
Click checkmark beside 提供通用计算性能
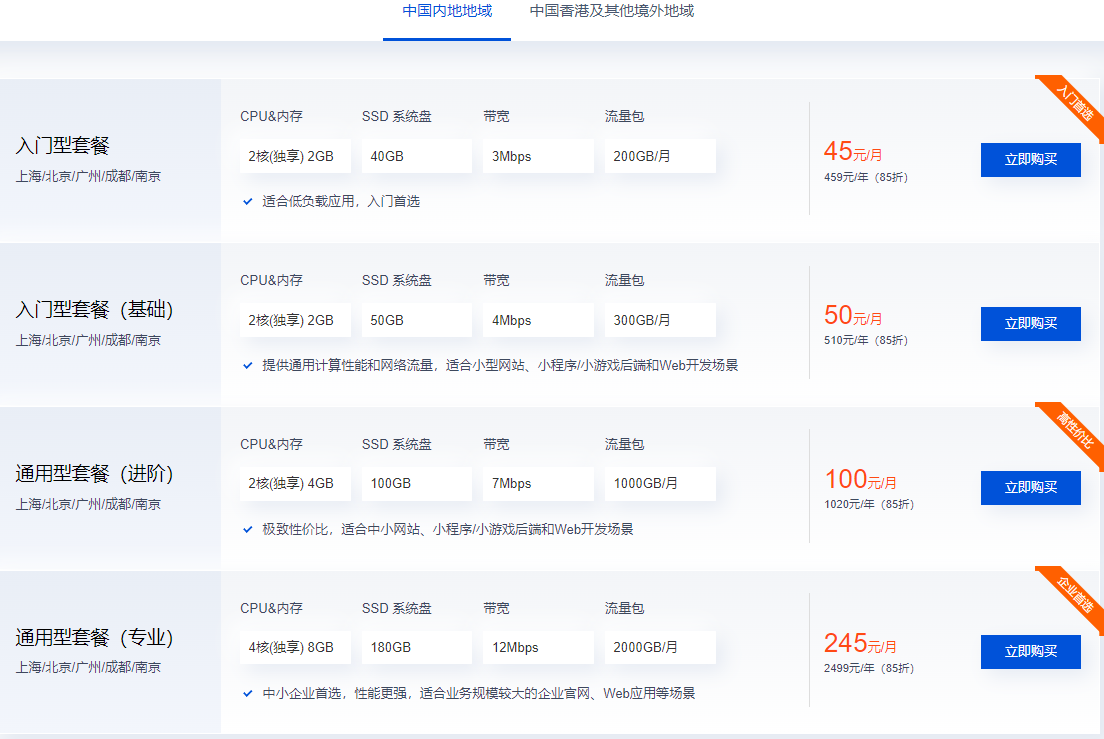coord(247,365)
